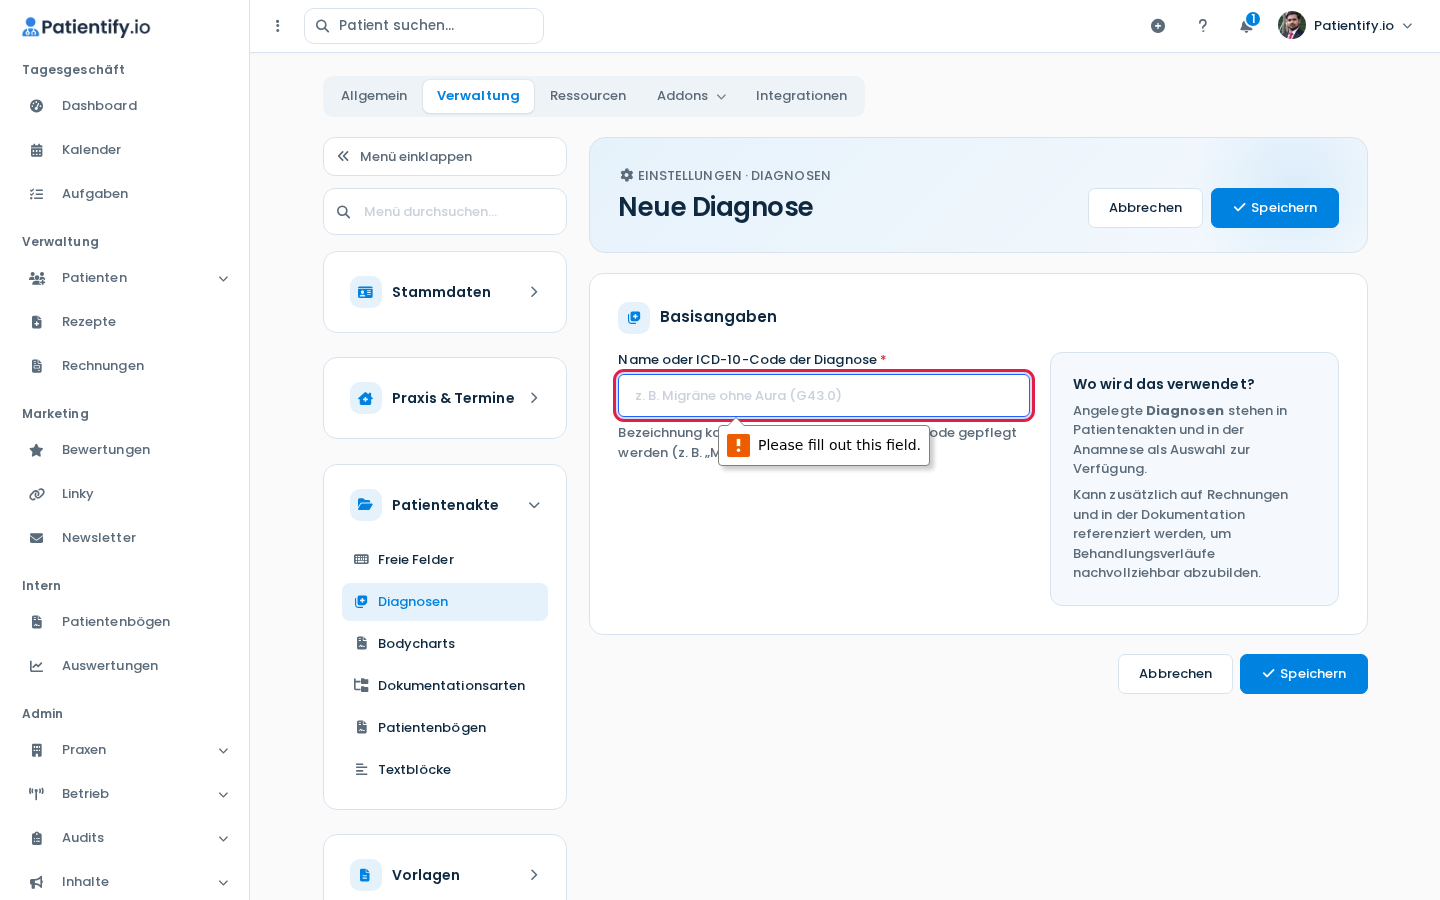Click the Vorlagen document icon
Image resolution: width=1440 pixels, height=900 pixels.
tap(366, 875)
